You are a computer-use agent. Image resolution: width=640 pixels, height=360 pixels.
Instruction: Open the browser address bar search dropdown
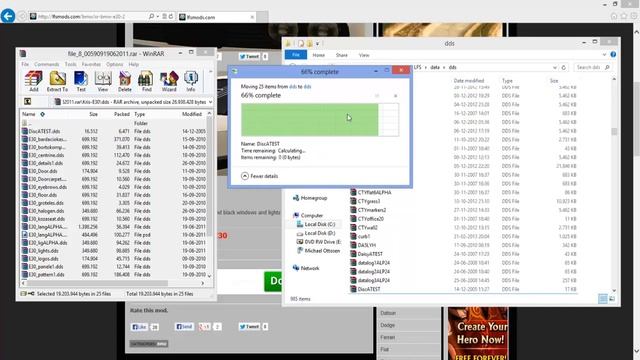click(157, 16)
